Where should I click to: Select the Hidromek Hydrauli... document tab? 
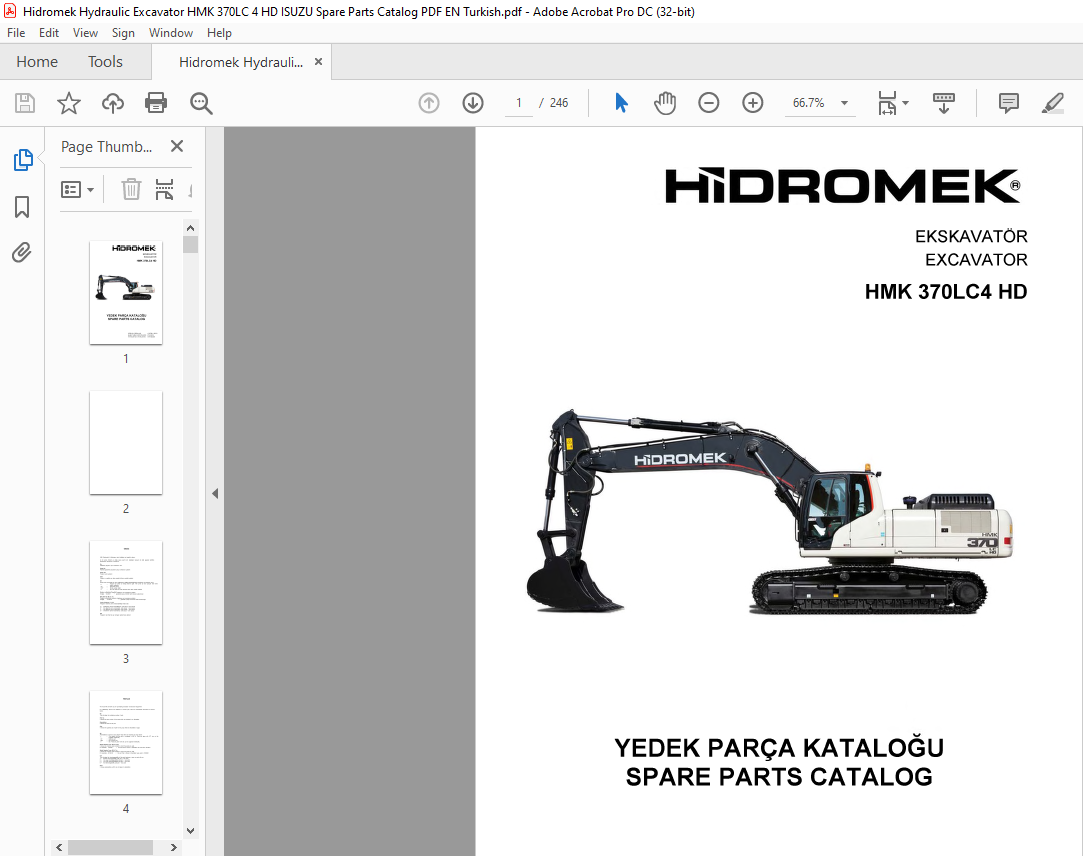pos(240,62)
